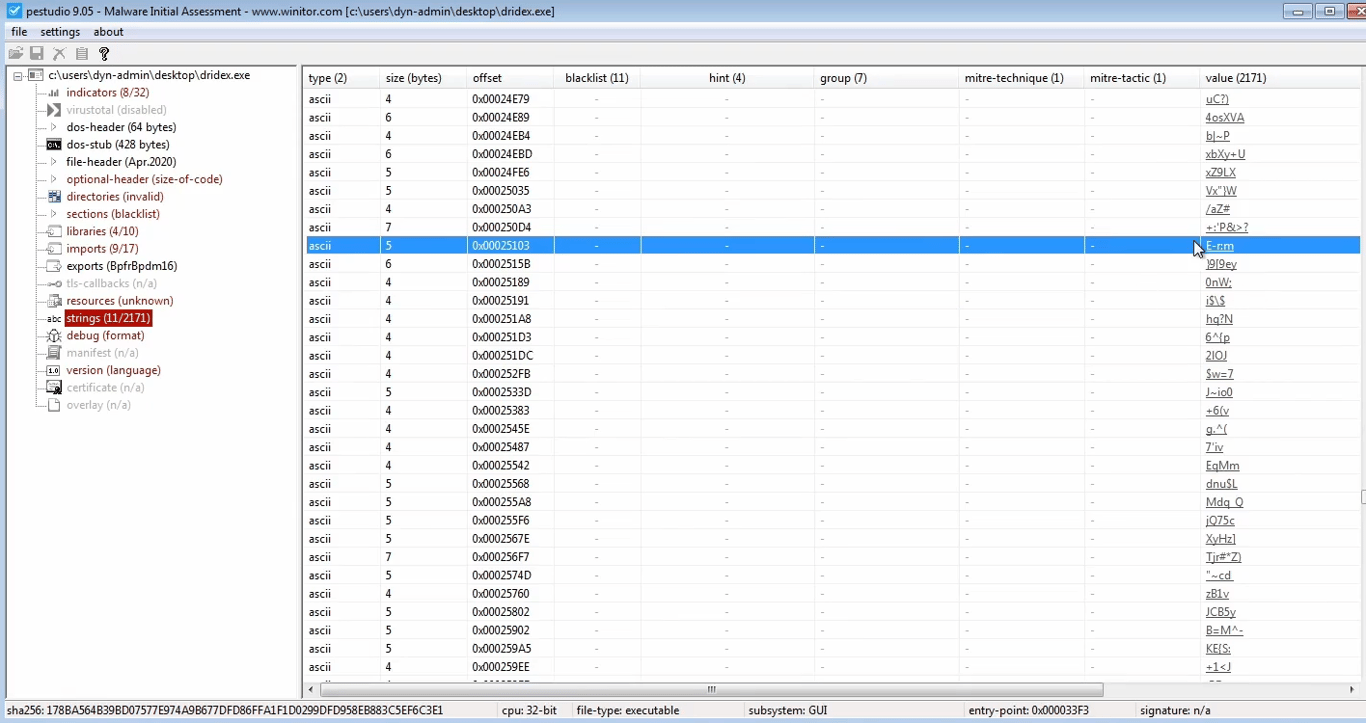Image resolution: width=1366 pixels, height=723 pixels.
Task: Click offset cell 0x0002515B
Action: (x=501, y=264)
